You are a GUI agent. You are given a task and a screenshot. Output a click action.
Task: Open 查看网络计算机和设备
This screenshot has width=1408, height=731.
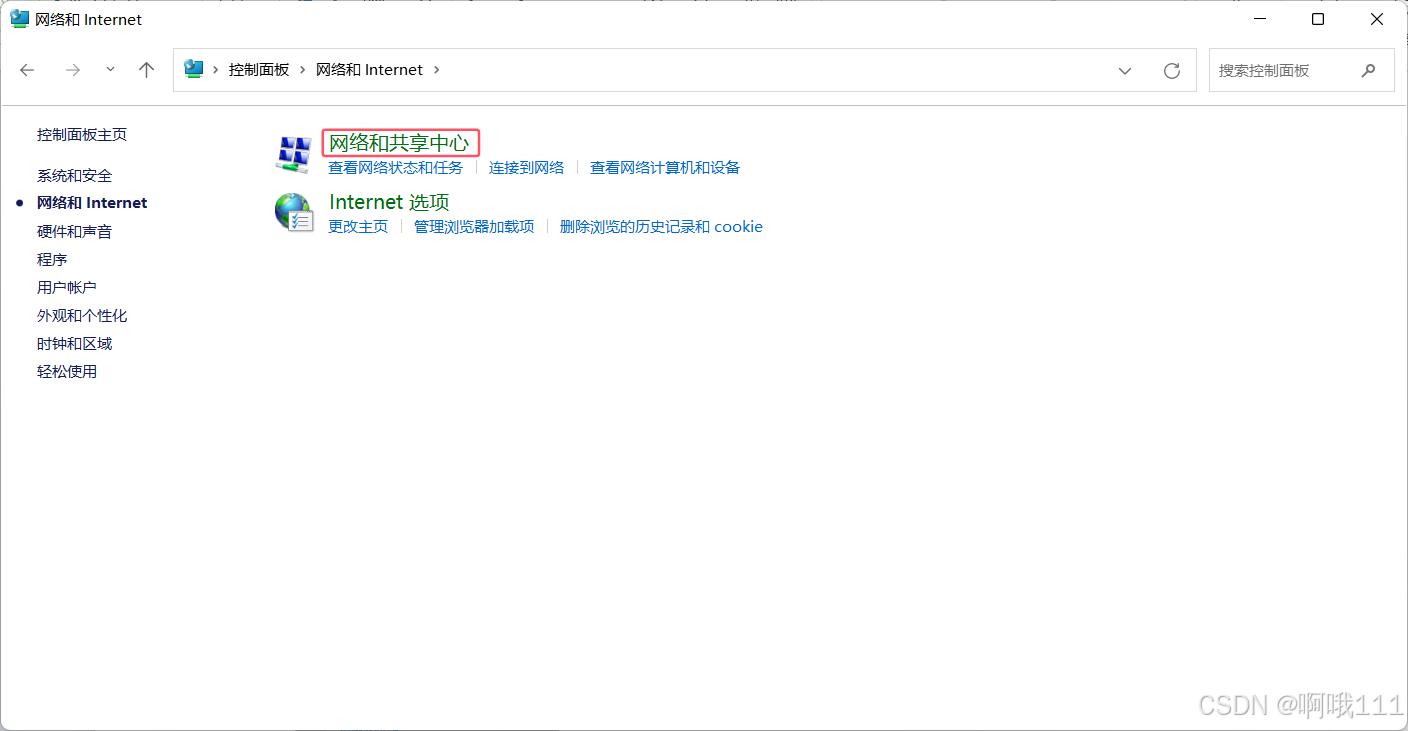(x=664, y=167)
